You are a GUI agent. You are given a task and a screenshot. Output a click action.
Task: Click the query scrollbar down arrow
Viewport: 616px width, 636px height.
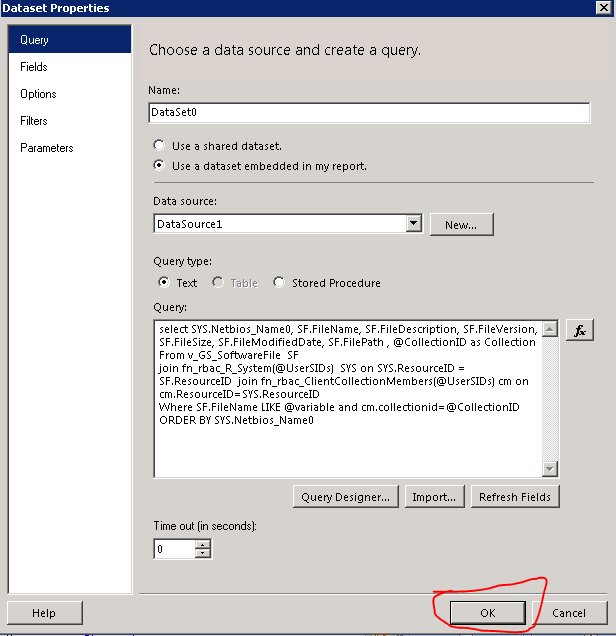[550, 469]
